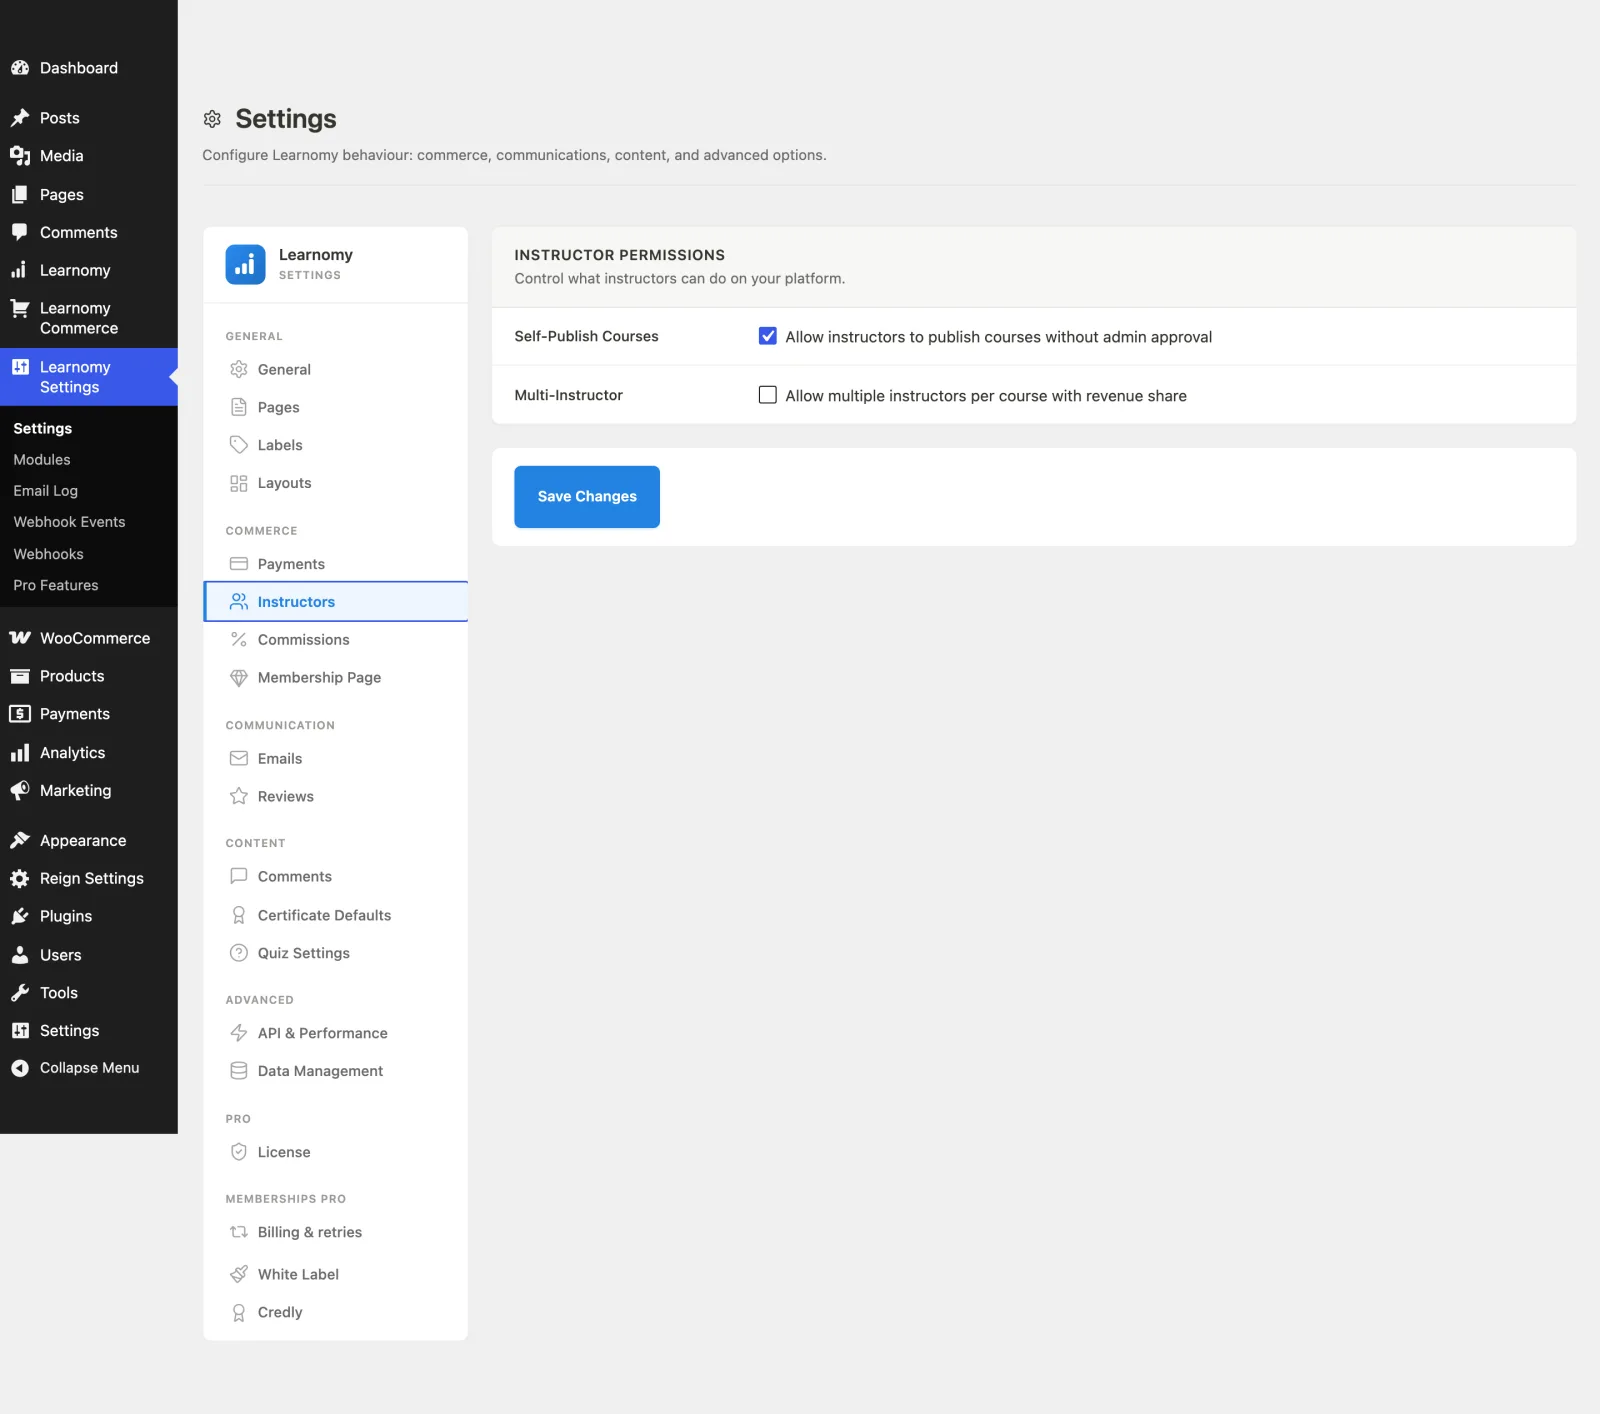Click the Tools wrench icon
Image resolution: width=1600 pixels, height=1414 pixels.
(x=20, y=993)
